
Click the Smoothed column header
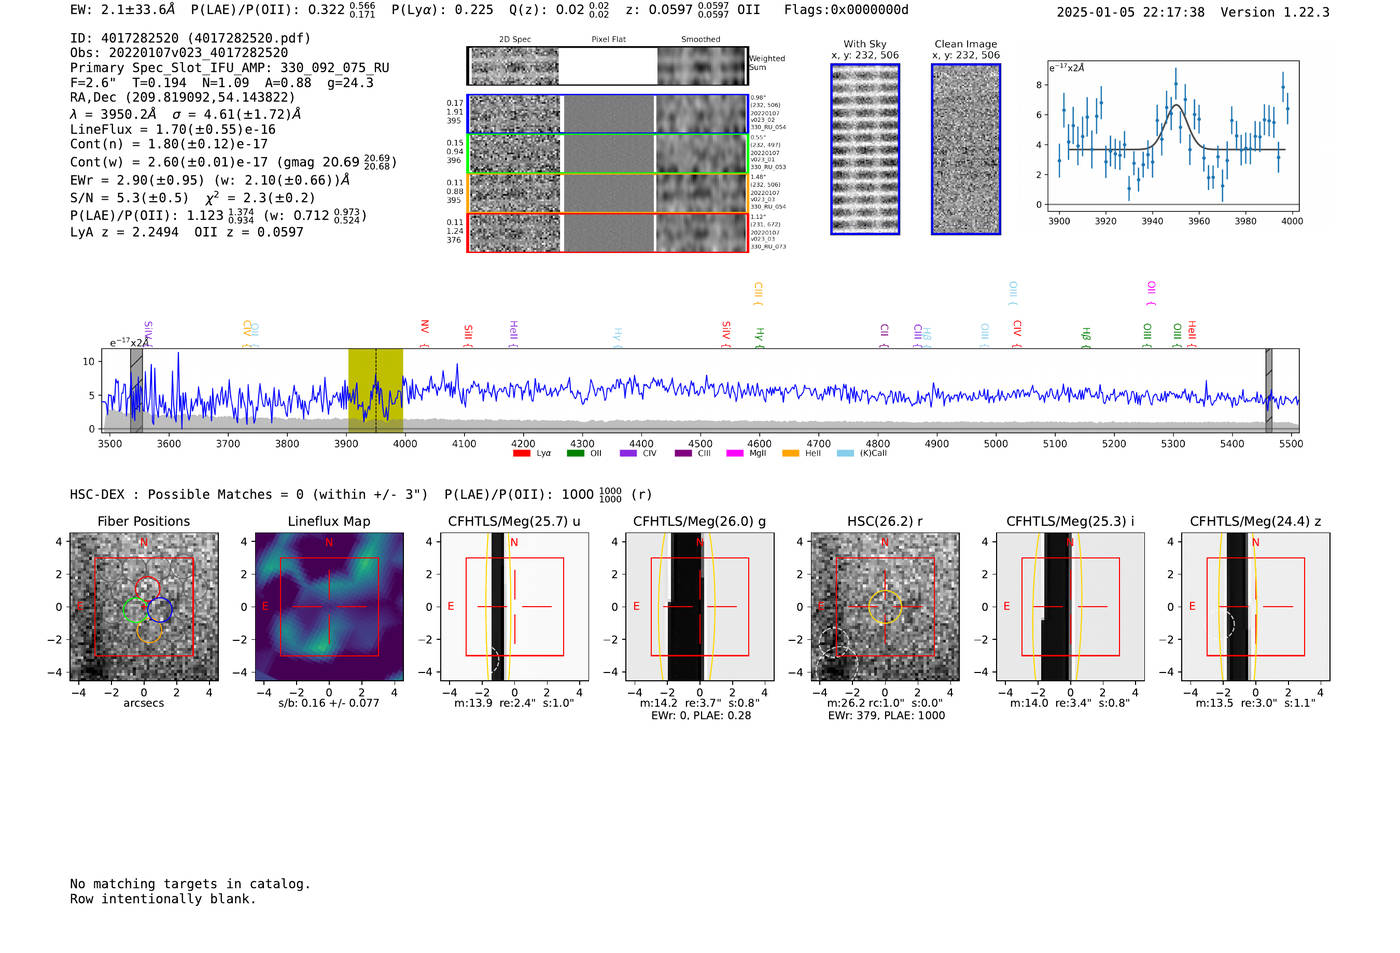click(700, 40)
